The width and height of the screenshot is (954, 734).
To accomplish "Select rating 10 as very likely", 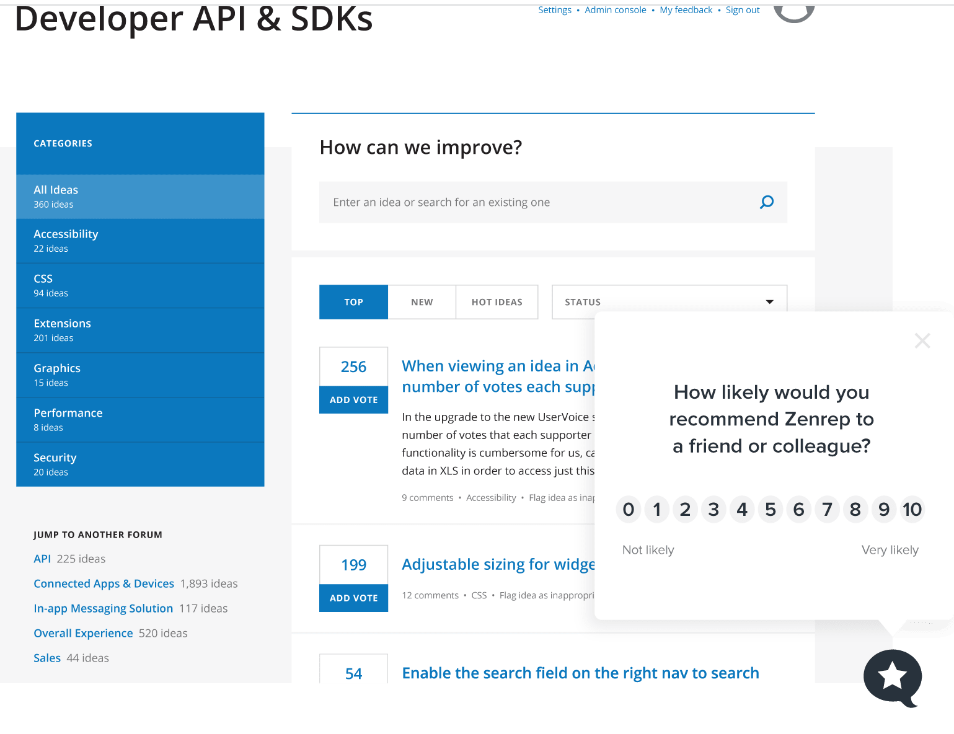I will [x=911, y=510].
